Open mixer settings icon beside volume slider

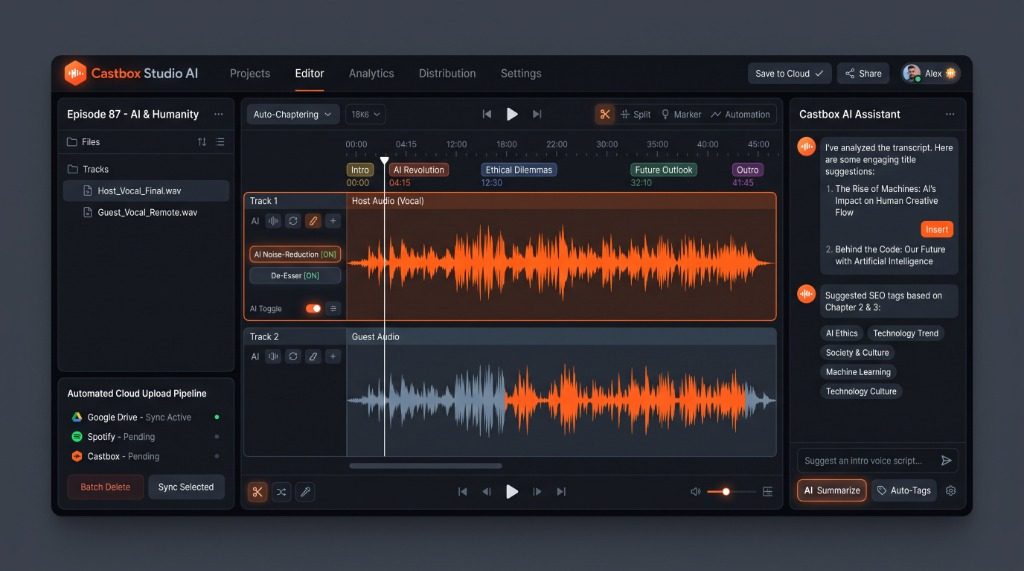click(x=767, y=492)
